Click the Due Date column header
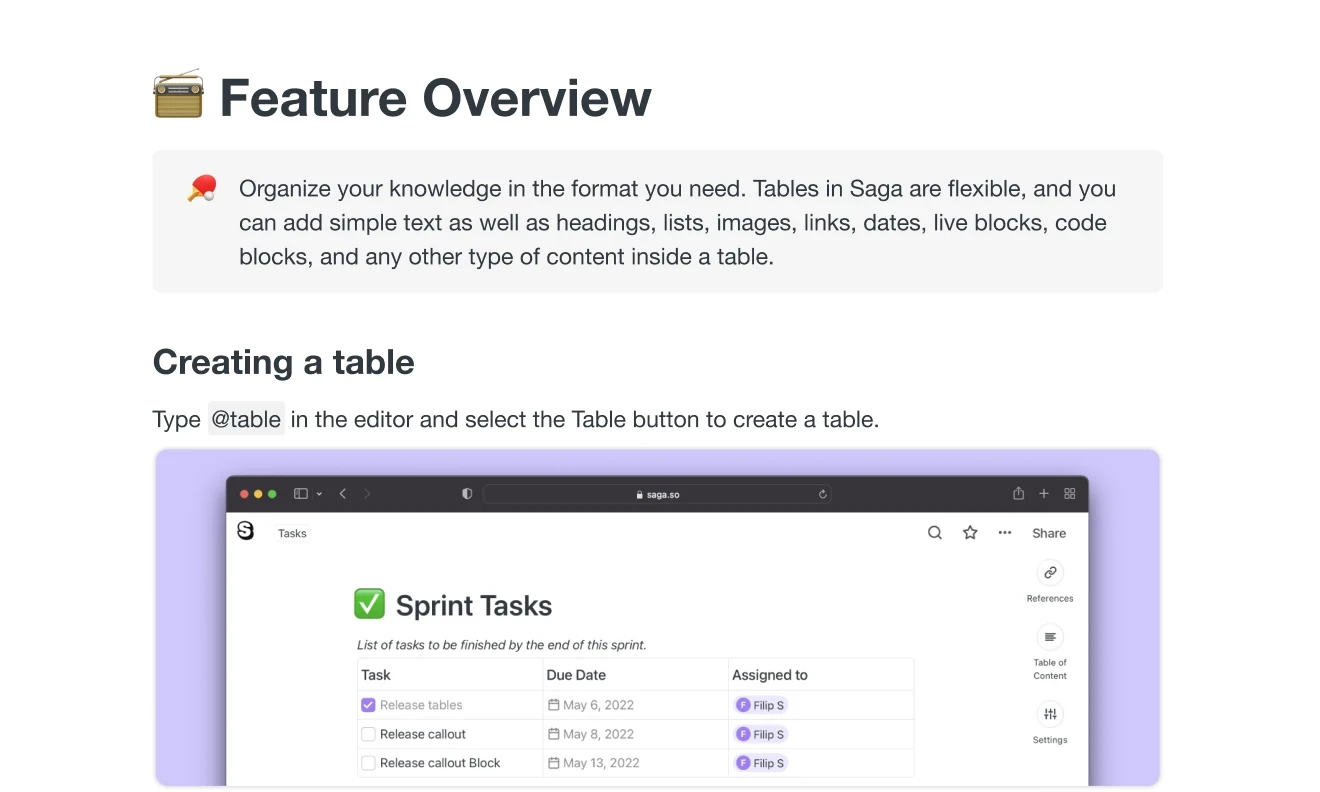Image resolution: width=1320 pixels, height=792 pixels. 576,675
